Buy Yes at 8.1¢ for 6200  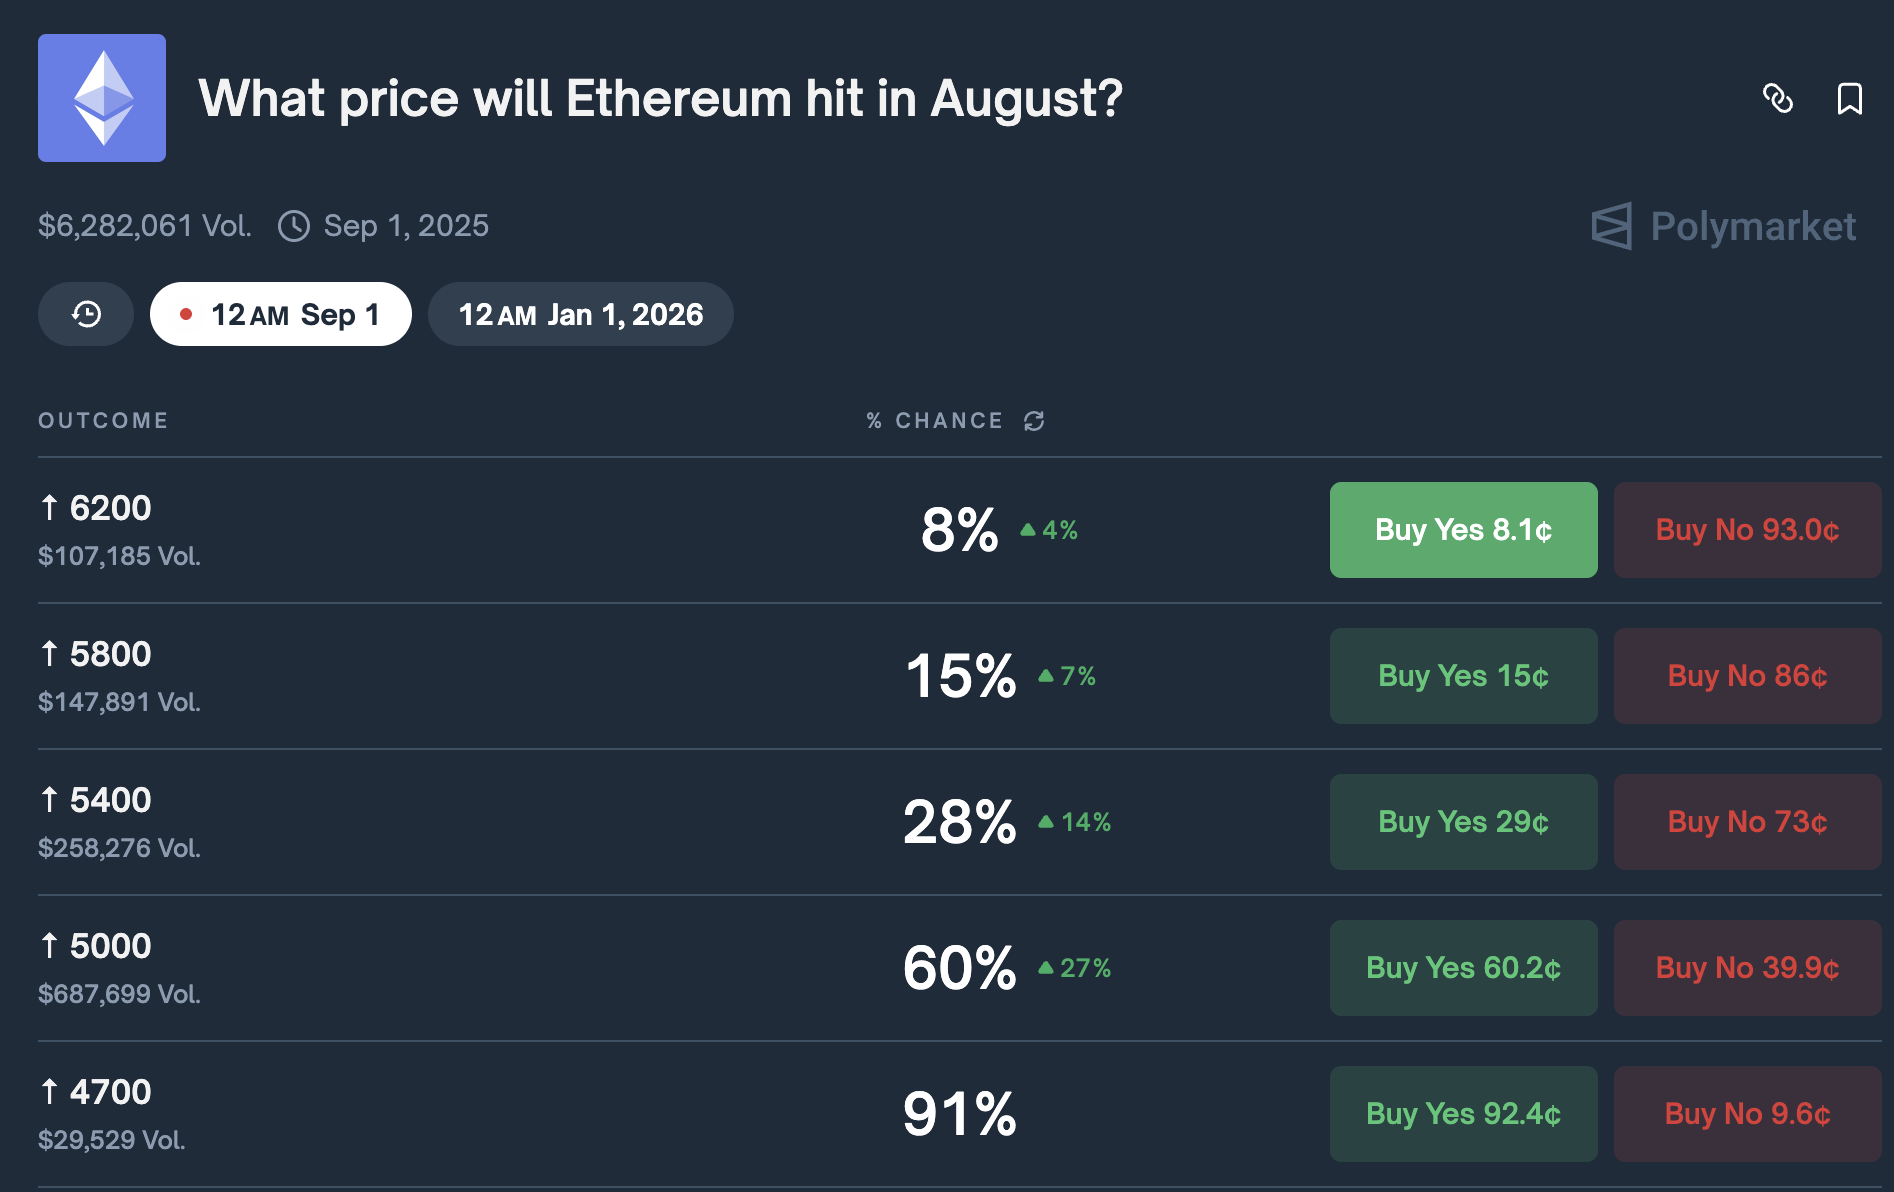click(x=1463, y=530)
